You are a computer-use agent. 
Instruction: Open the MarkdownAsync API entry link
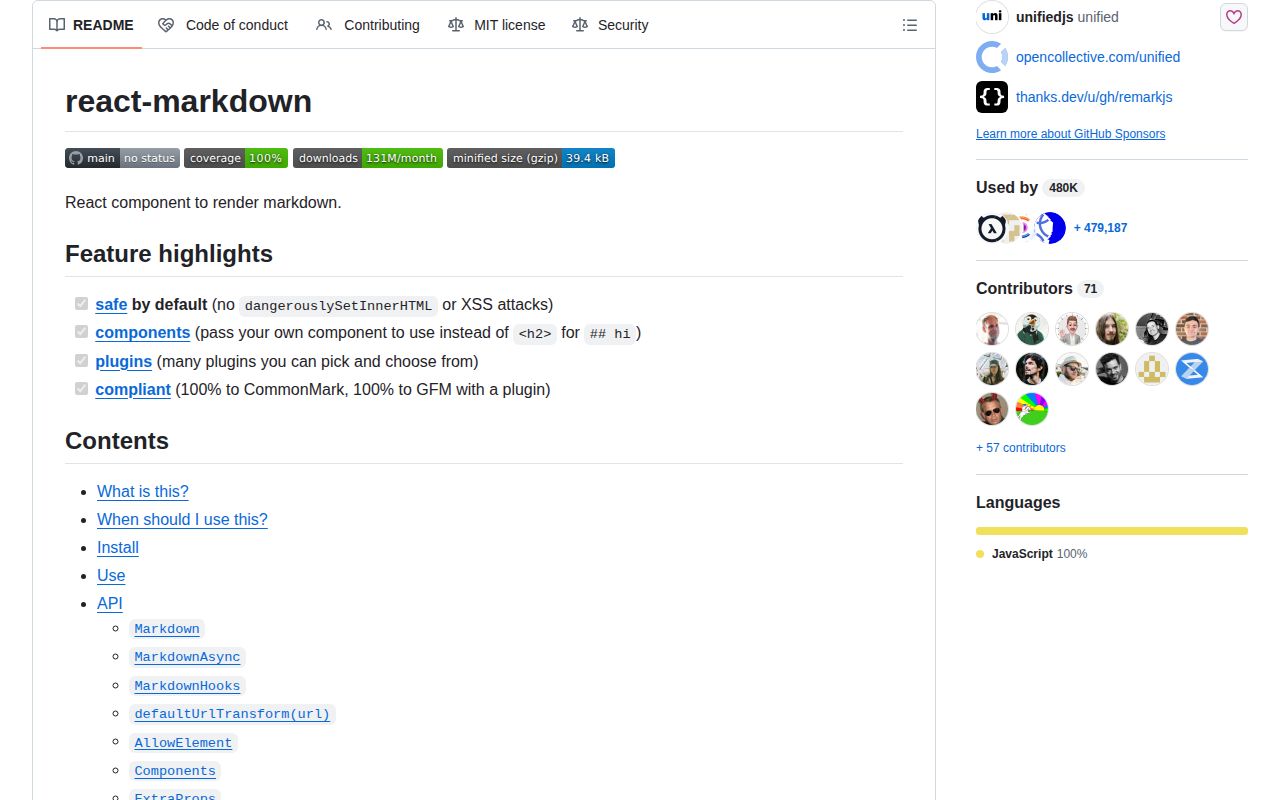pos(187,657)
